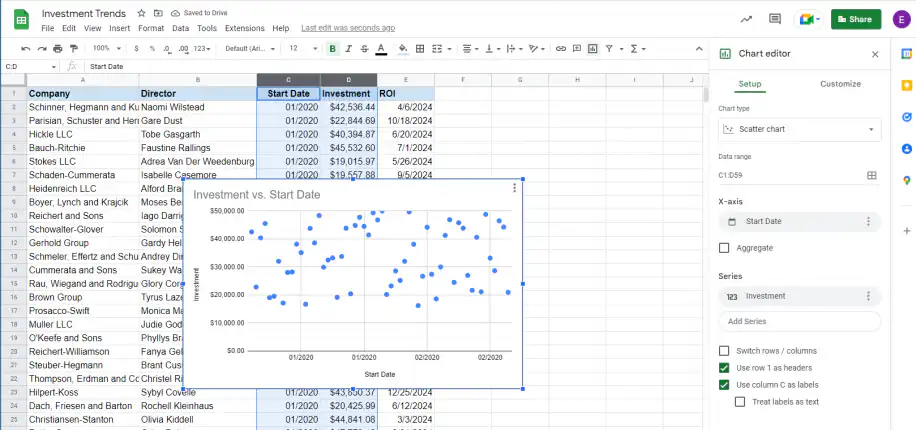The image size is (916, 430).
Task: Increase decimal places icon
Action: pyautogui.click(x=183, y=48)
